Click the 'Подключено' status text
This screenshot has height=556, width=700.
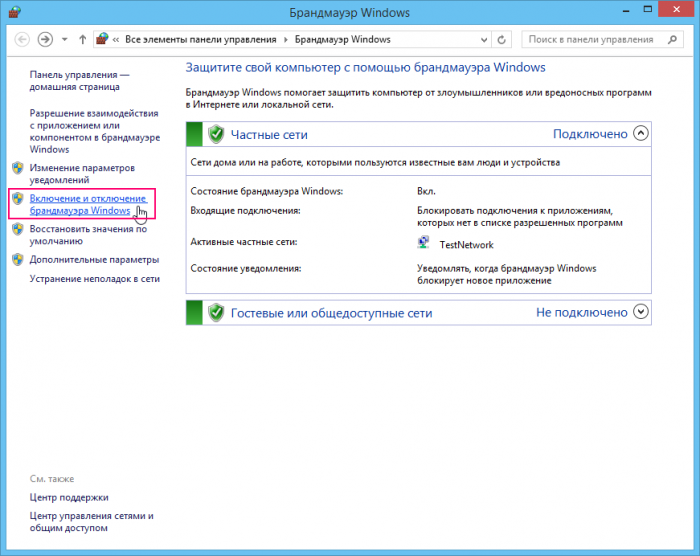click(x=590, y=134)
